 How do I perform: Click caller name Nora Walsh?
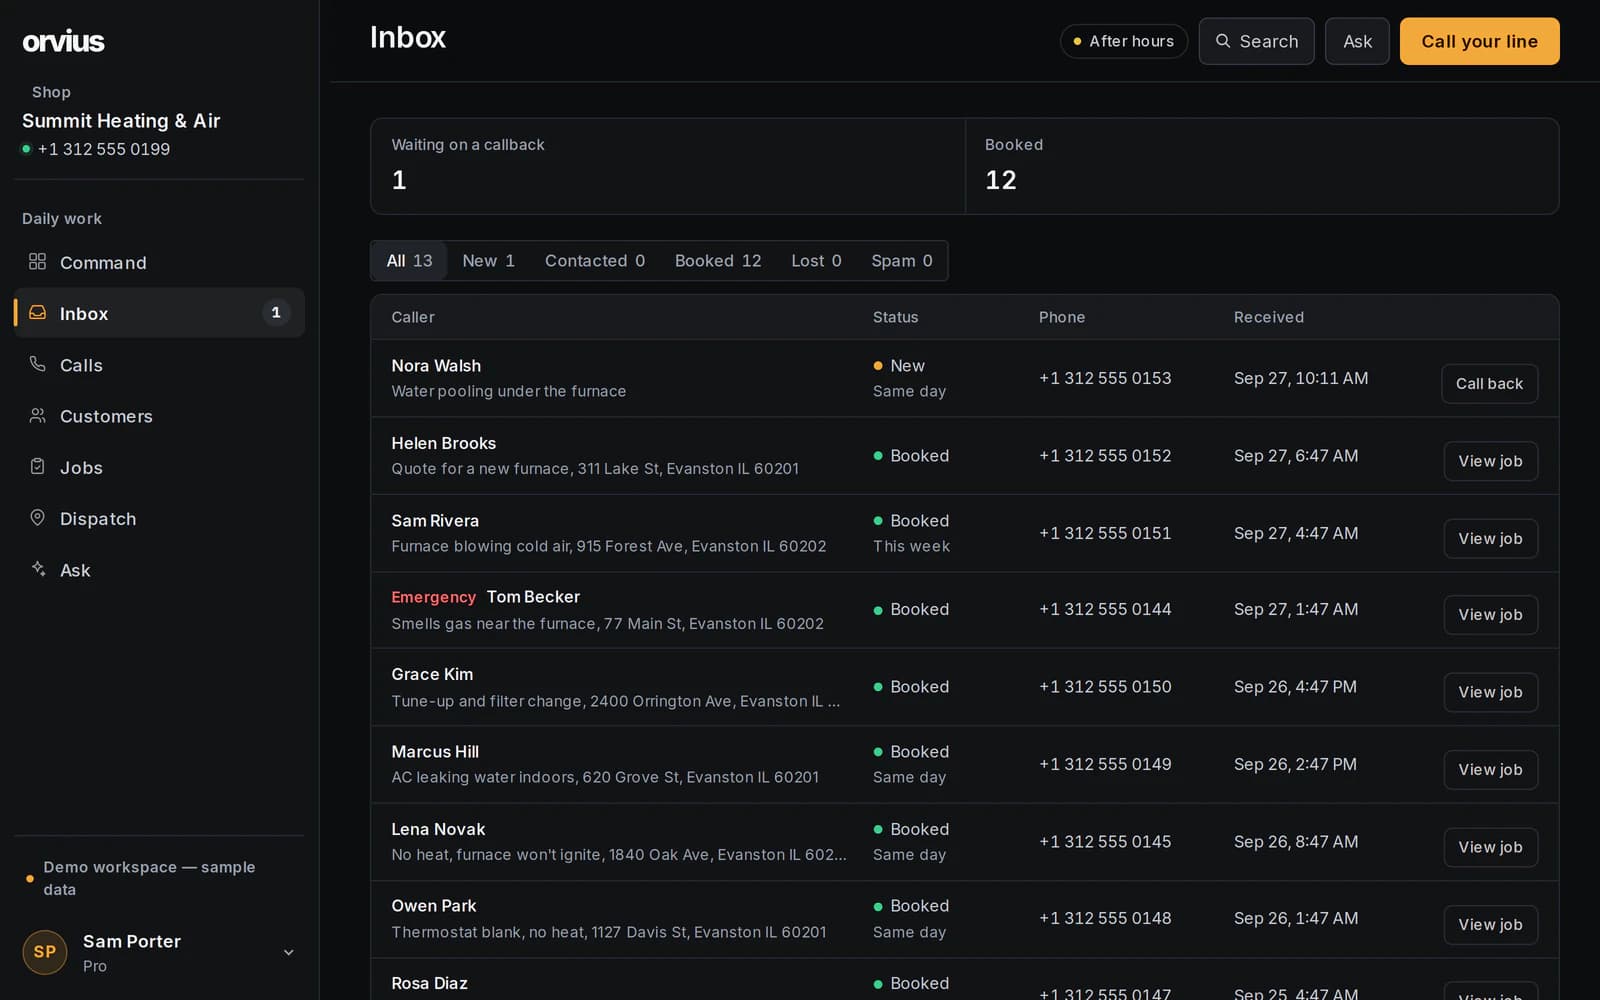[x=436, y=366]
